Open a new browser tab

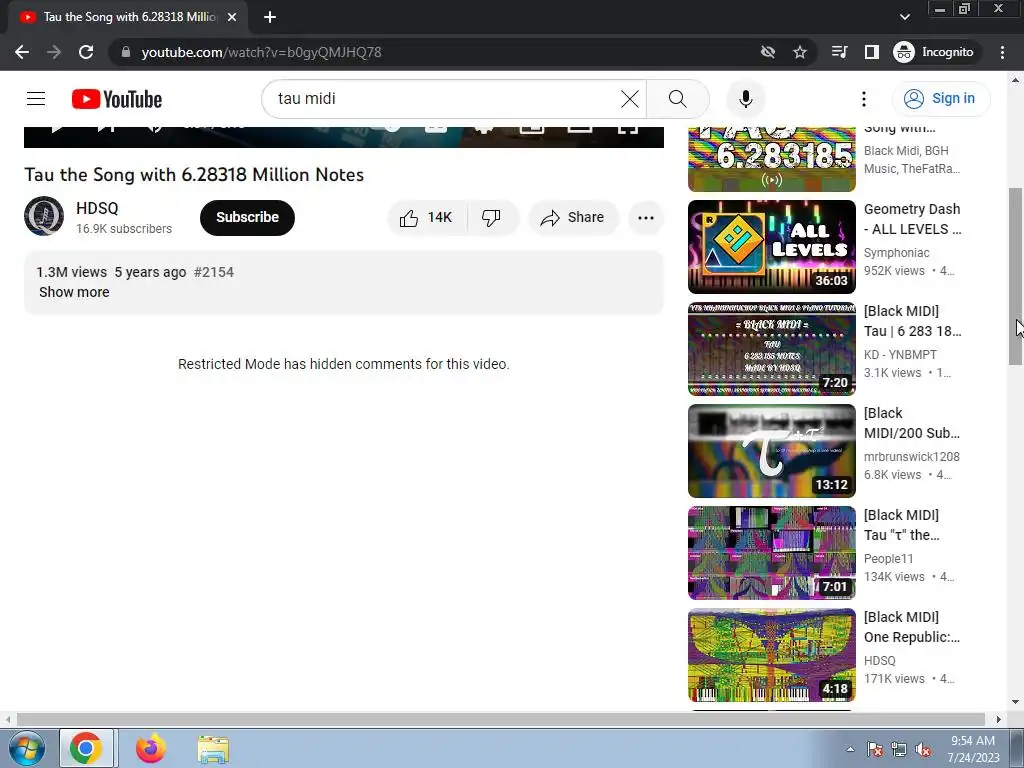pyautogui.click(x=270, y=17)
